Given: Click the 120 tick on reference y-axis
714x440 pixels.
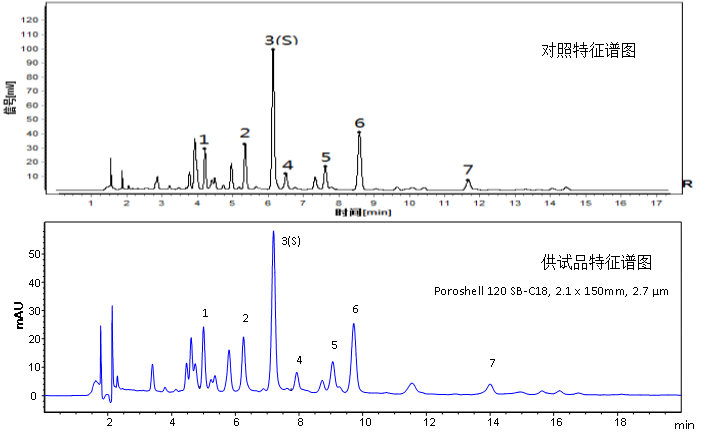Looking at the screenshot, I should pos(30,20).
